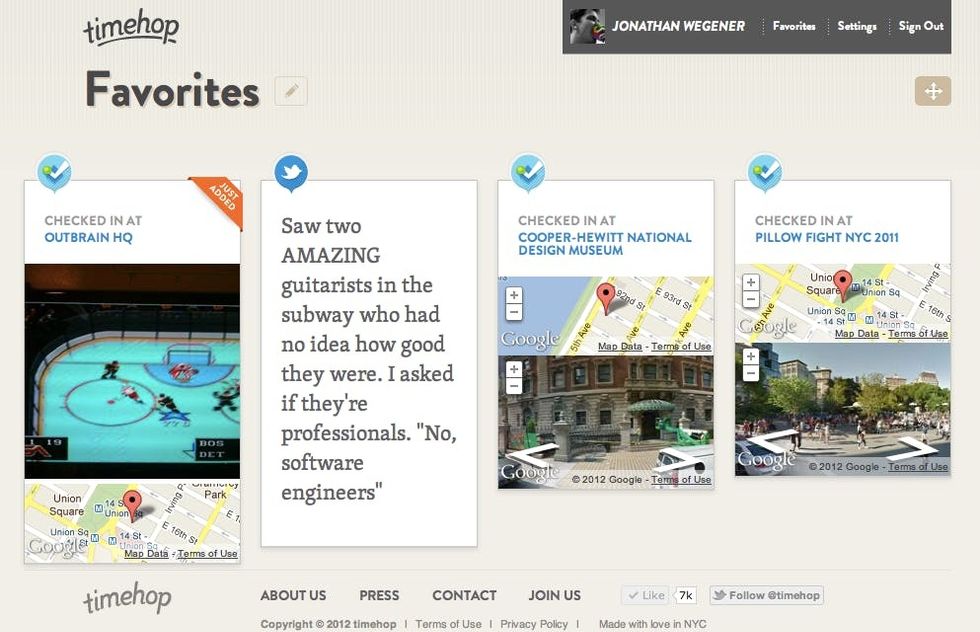Open the Outbrain HQ venue link

point(88,238)
